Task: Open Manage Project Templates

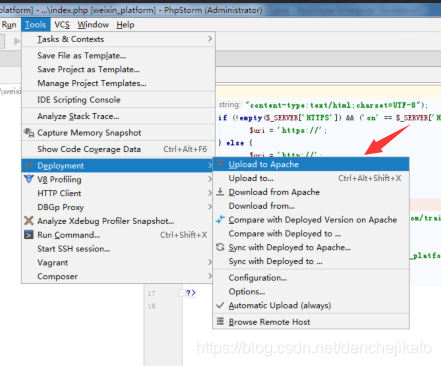Action: tap(92, 83)
